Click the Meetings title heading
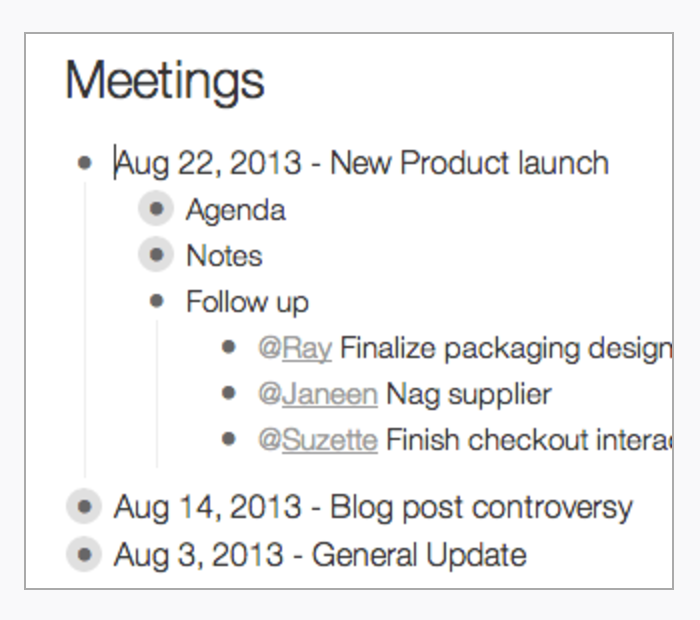 [x=165, y=83]
